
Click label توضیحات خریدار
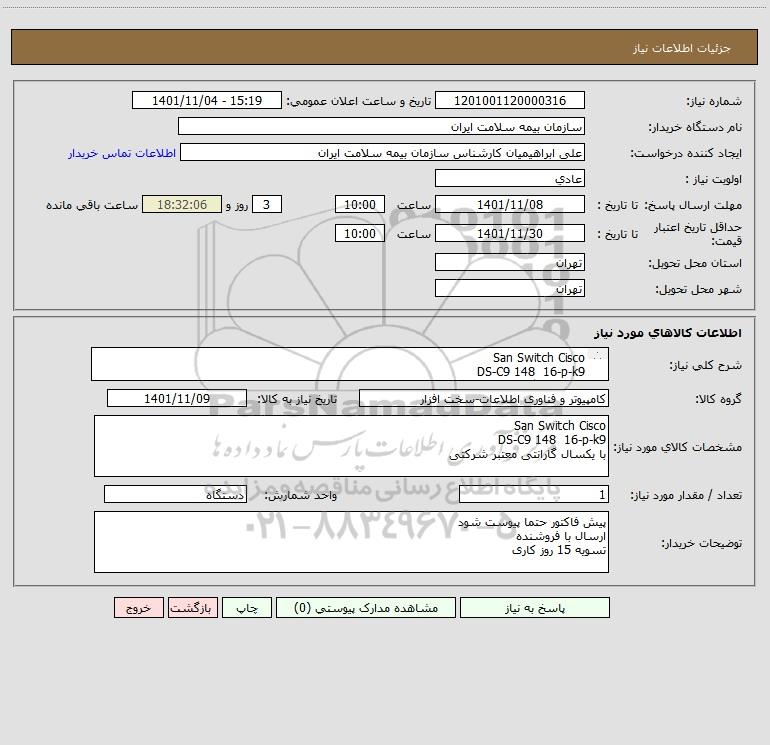(702, 543)
